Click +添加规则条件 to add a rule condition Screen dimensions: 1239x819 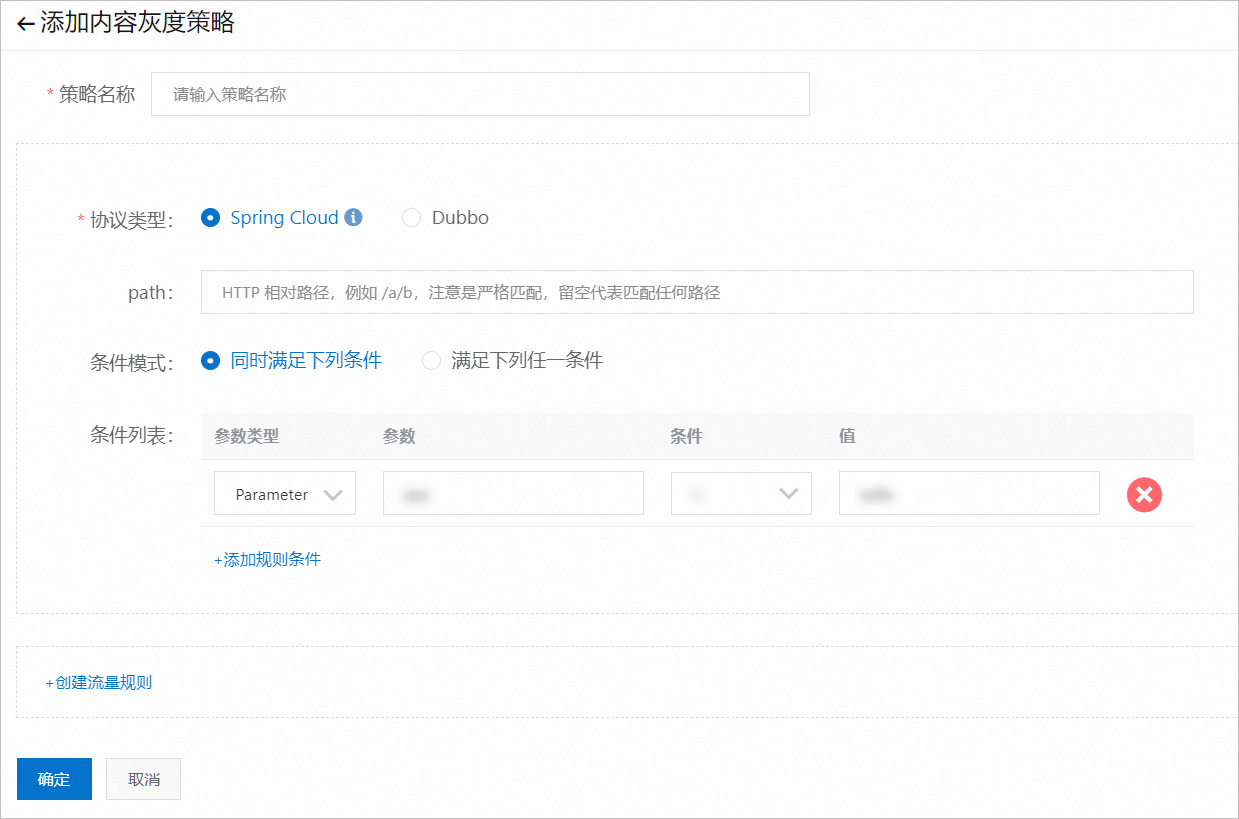coord(268,559)
